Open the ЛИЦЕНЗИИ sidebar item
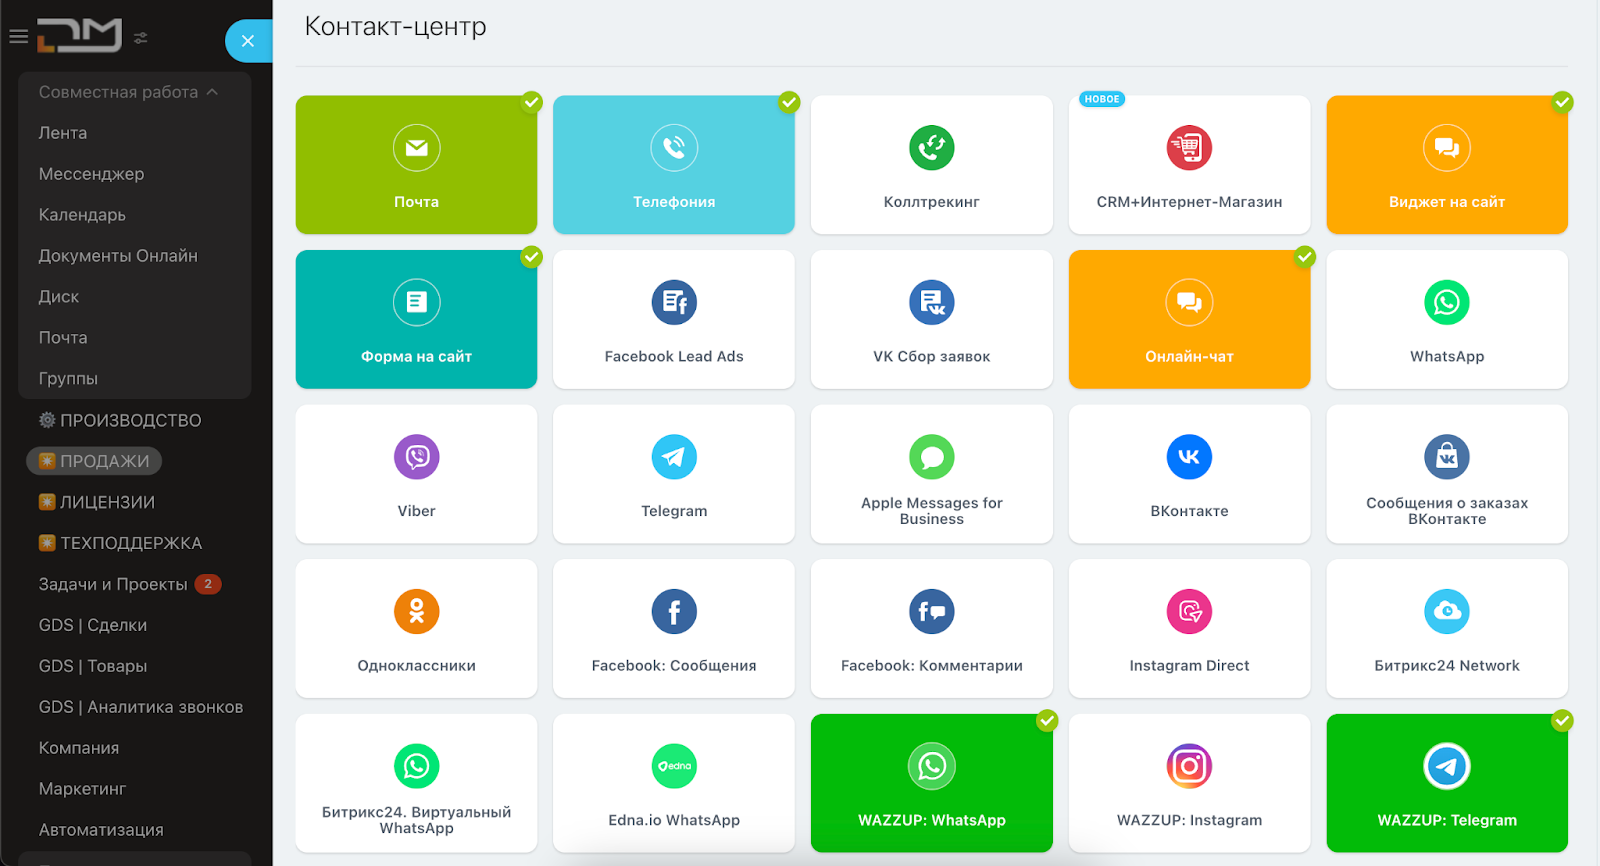Image resolution: width=1600 pixels, height=866 pixels. tap(97, 502)
